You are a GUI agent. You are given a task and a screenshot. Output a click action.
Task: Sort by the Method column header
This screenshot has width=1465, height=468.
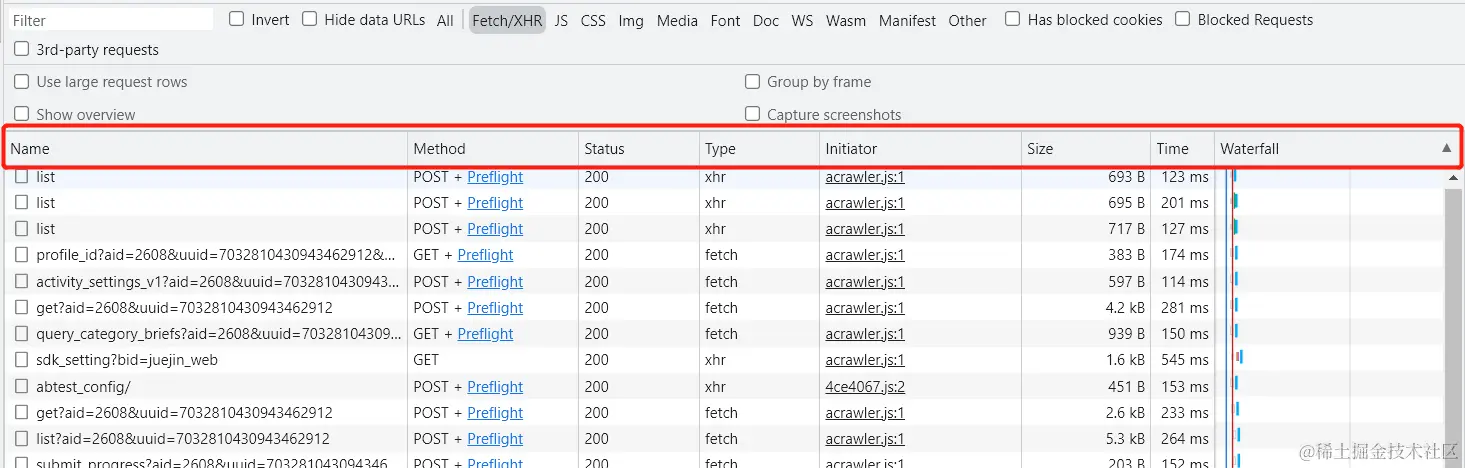pos(493,148)
